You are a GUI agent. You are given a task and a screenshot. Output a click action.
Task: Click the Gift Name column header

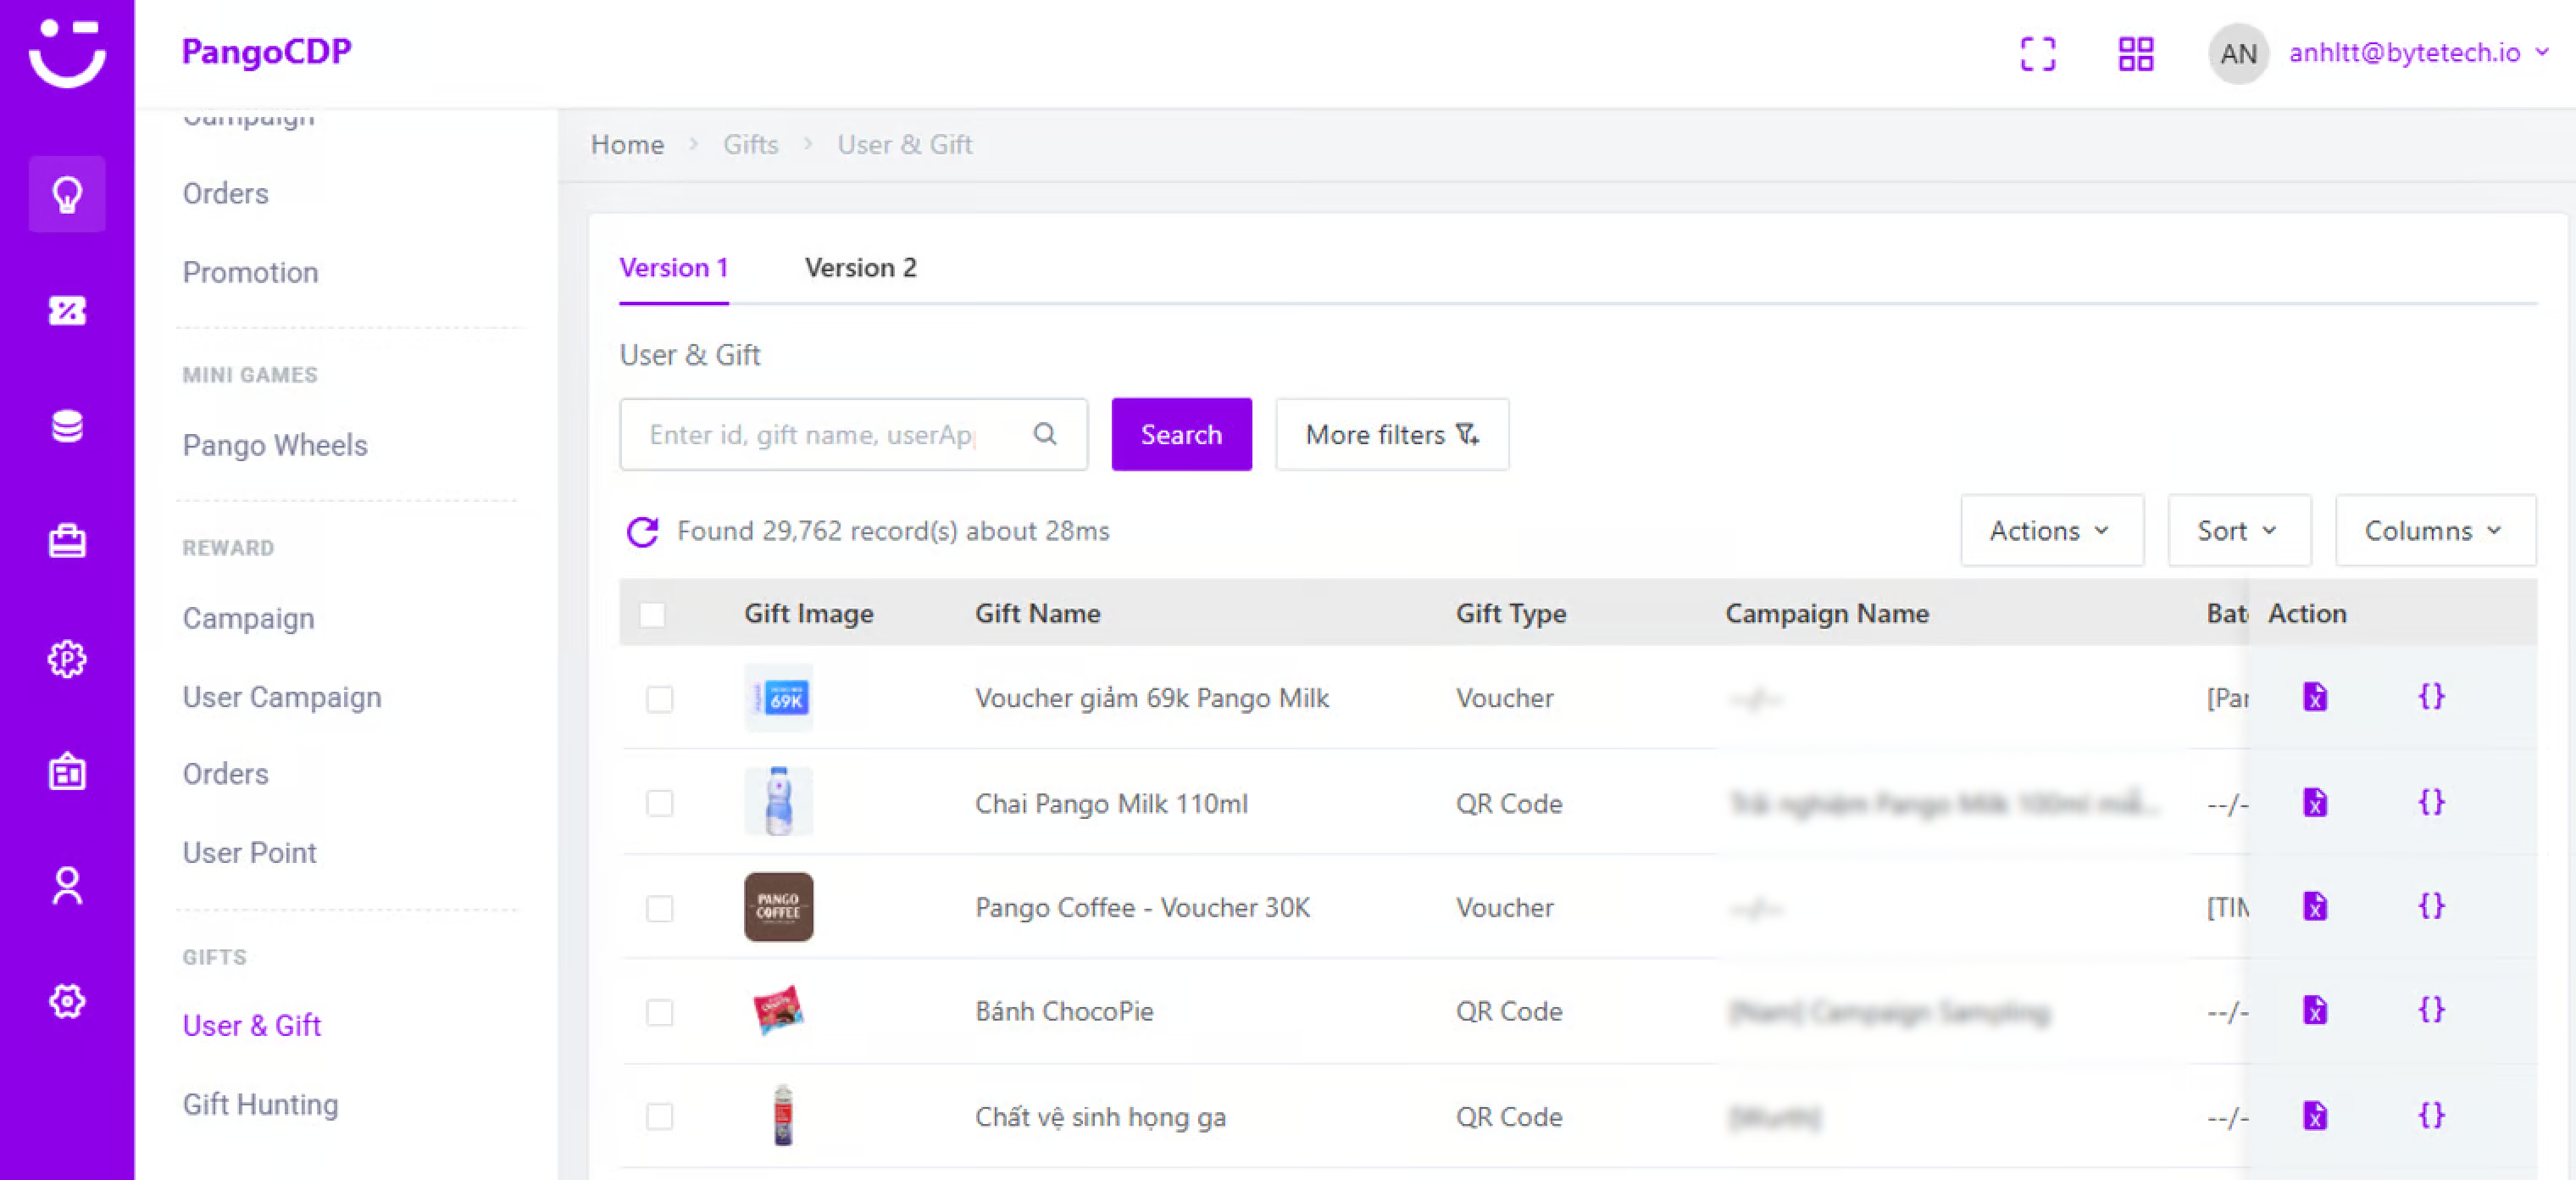(x=1038, y=613)
